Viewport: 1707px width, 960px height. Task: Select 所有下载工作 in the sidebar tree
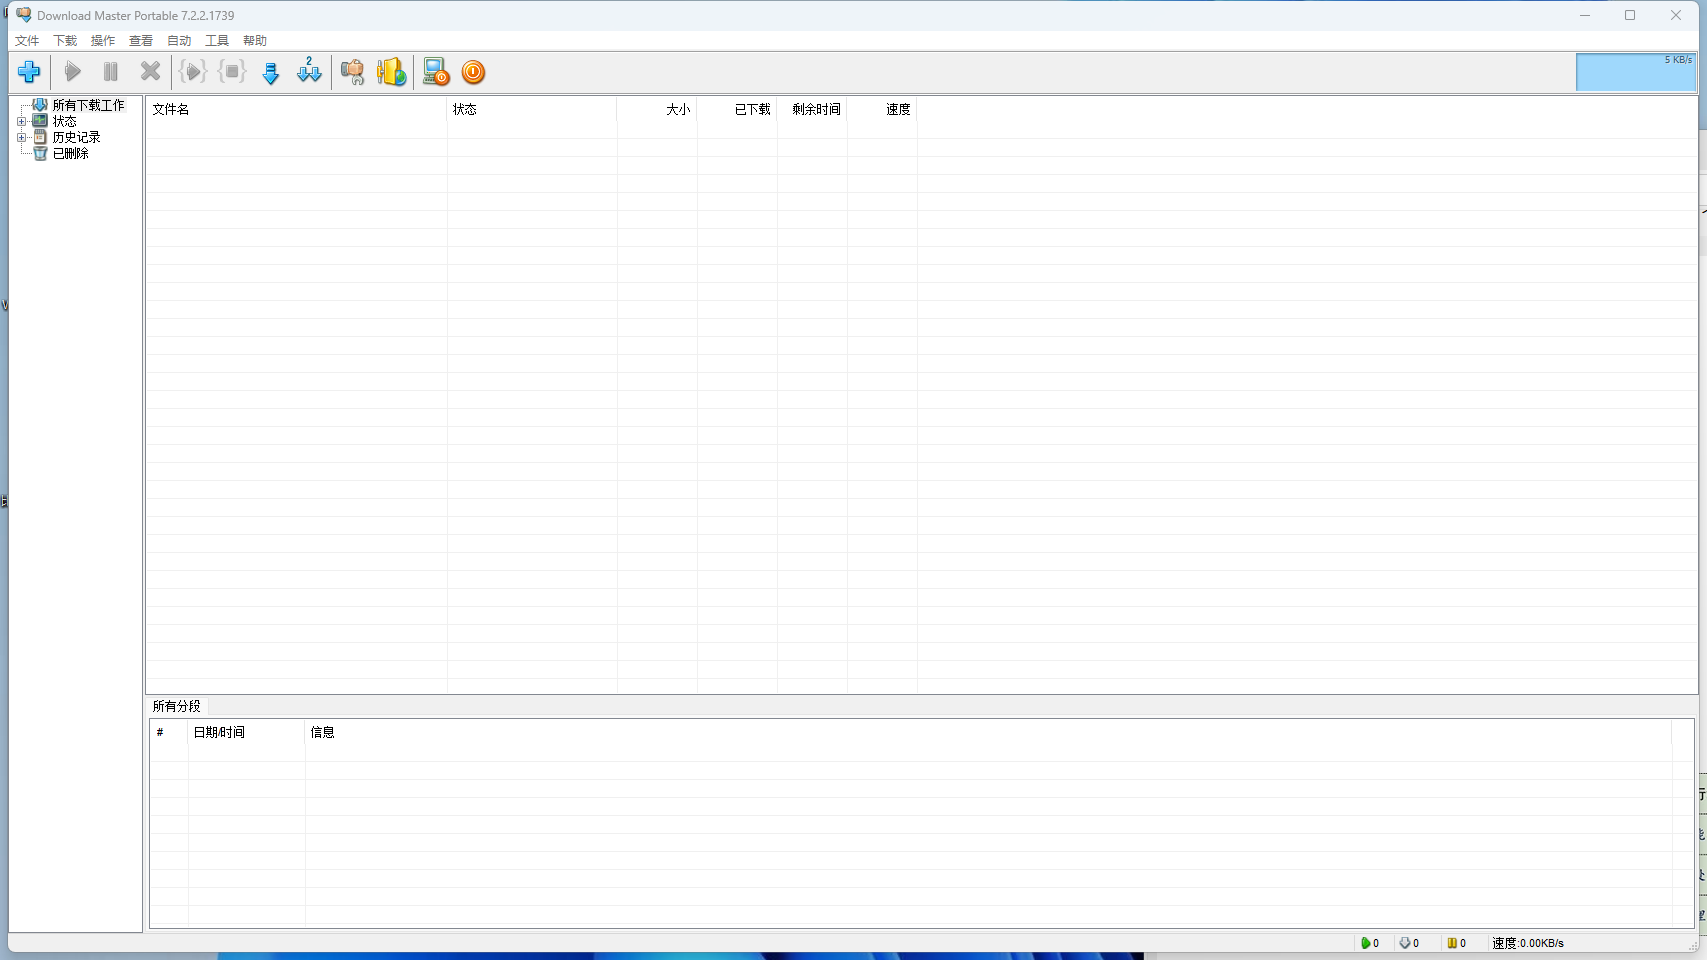pos(88,105)
